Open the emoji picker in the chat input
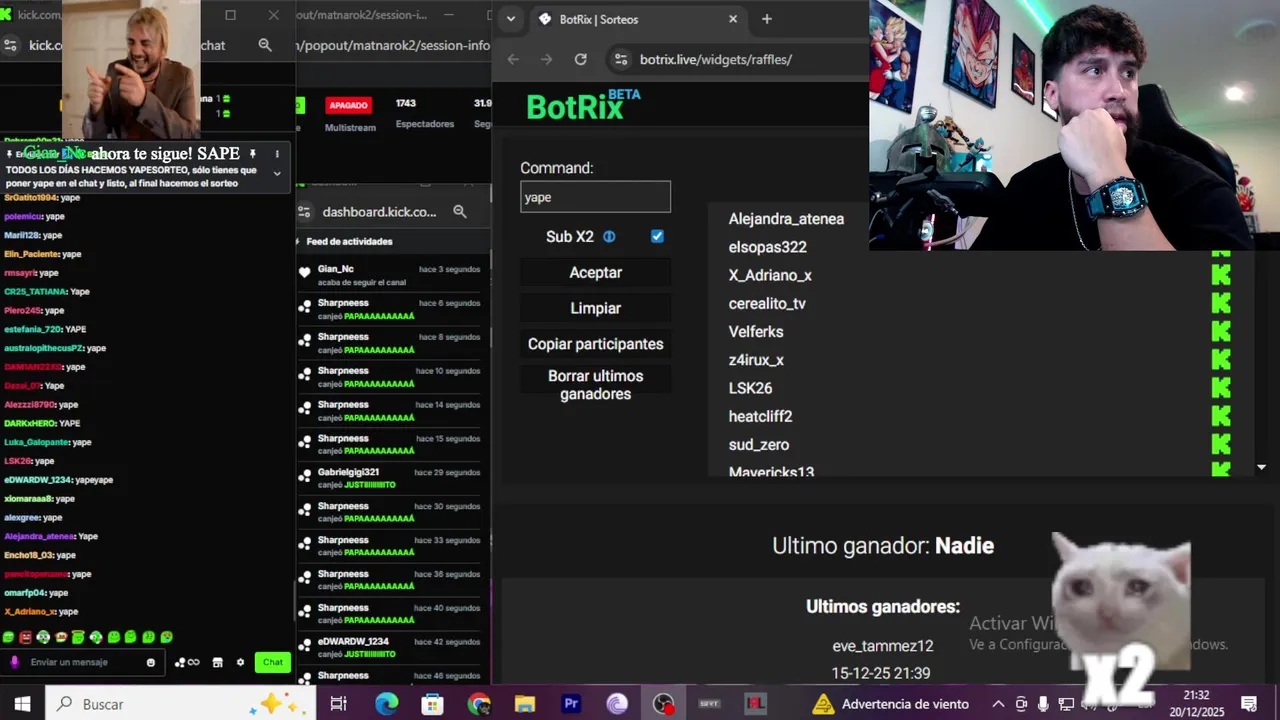The image size is (1280, 720). tap(151, 662)
